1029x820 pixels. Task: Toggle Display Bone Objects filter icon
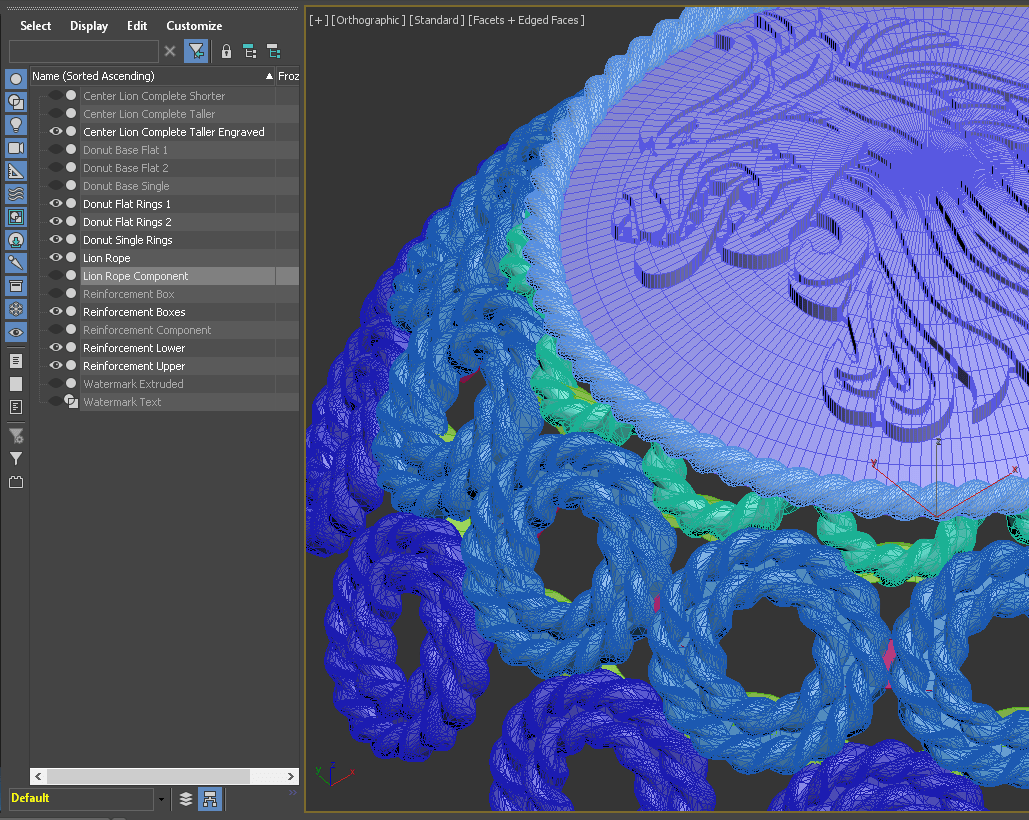coord(16,263)
